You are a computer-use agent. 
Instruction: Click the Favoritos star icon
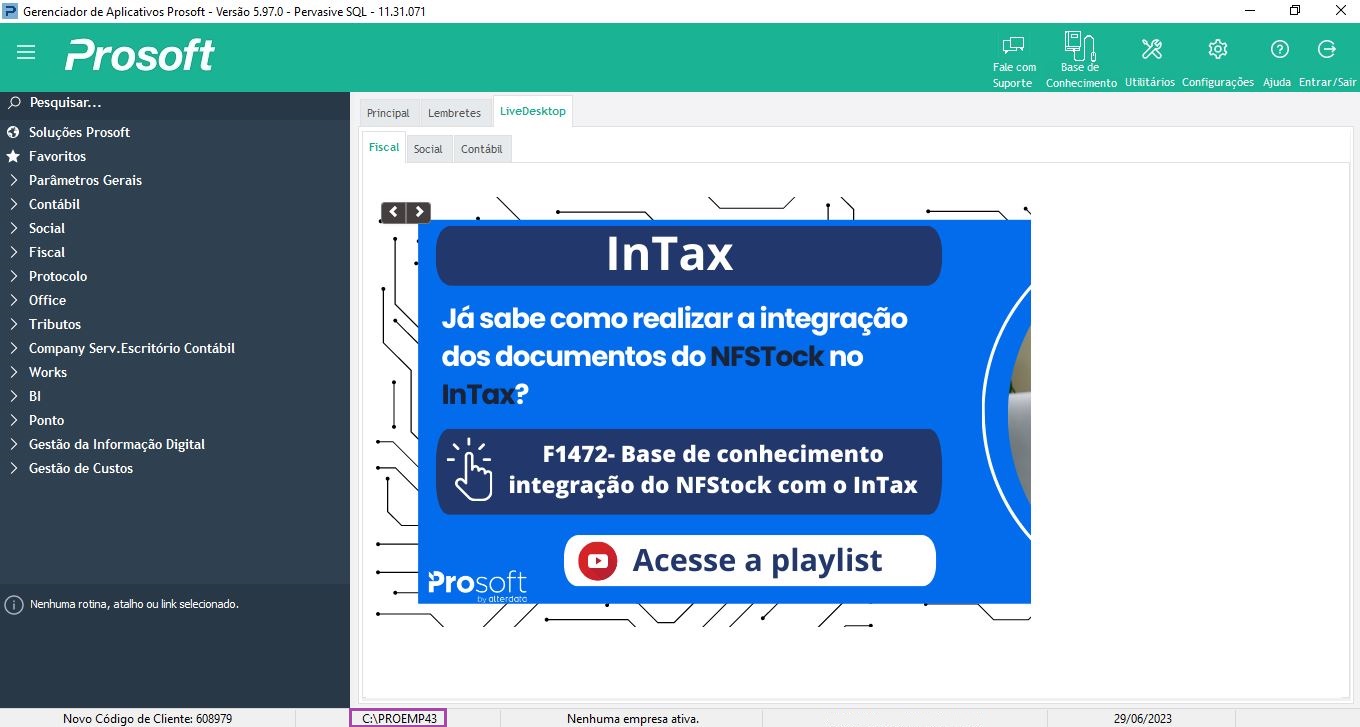click(x=14, y=156)
